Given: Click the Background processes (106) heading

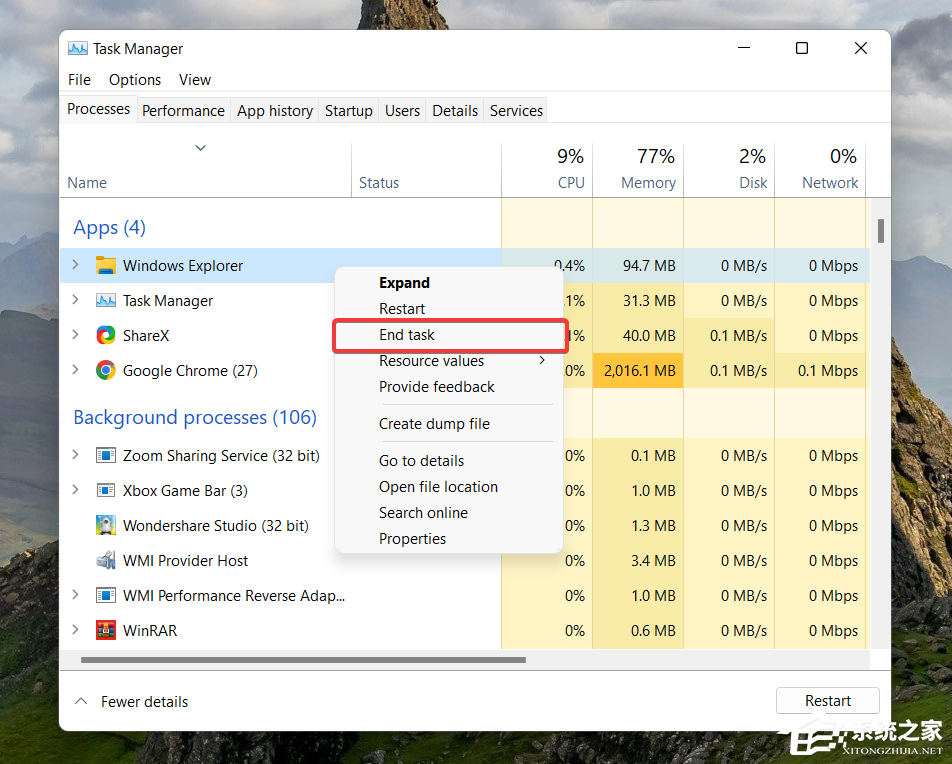Looking at the screenshot, I should [x=195, y=418].
